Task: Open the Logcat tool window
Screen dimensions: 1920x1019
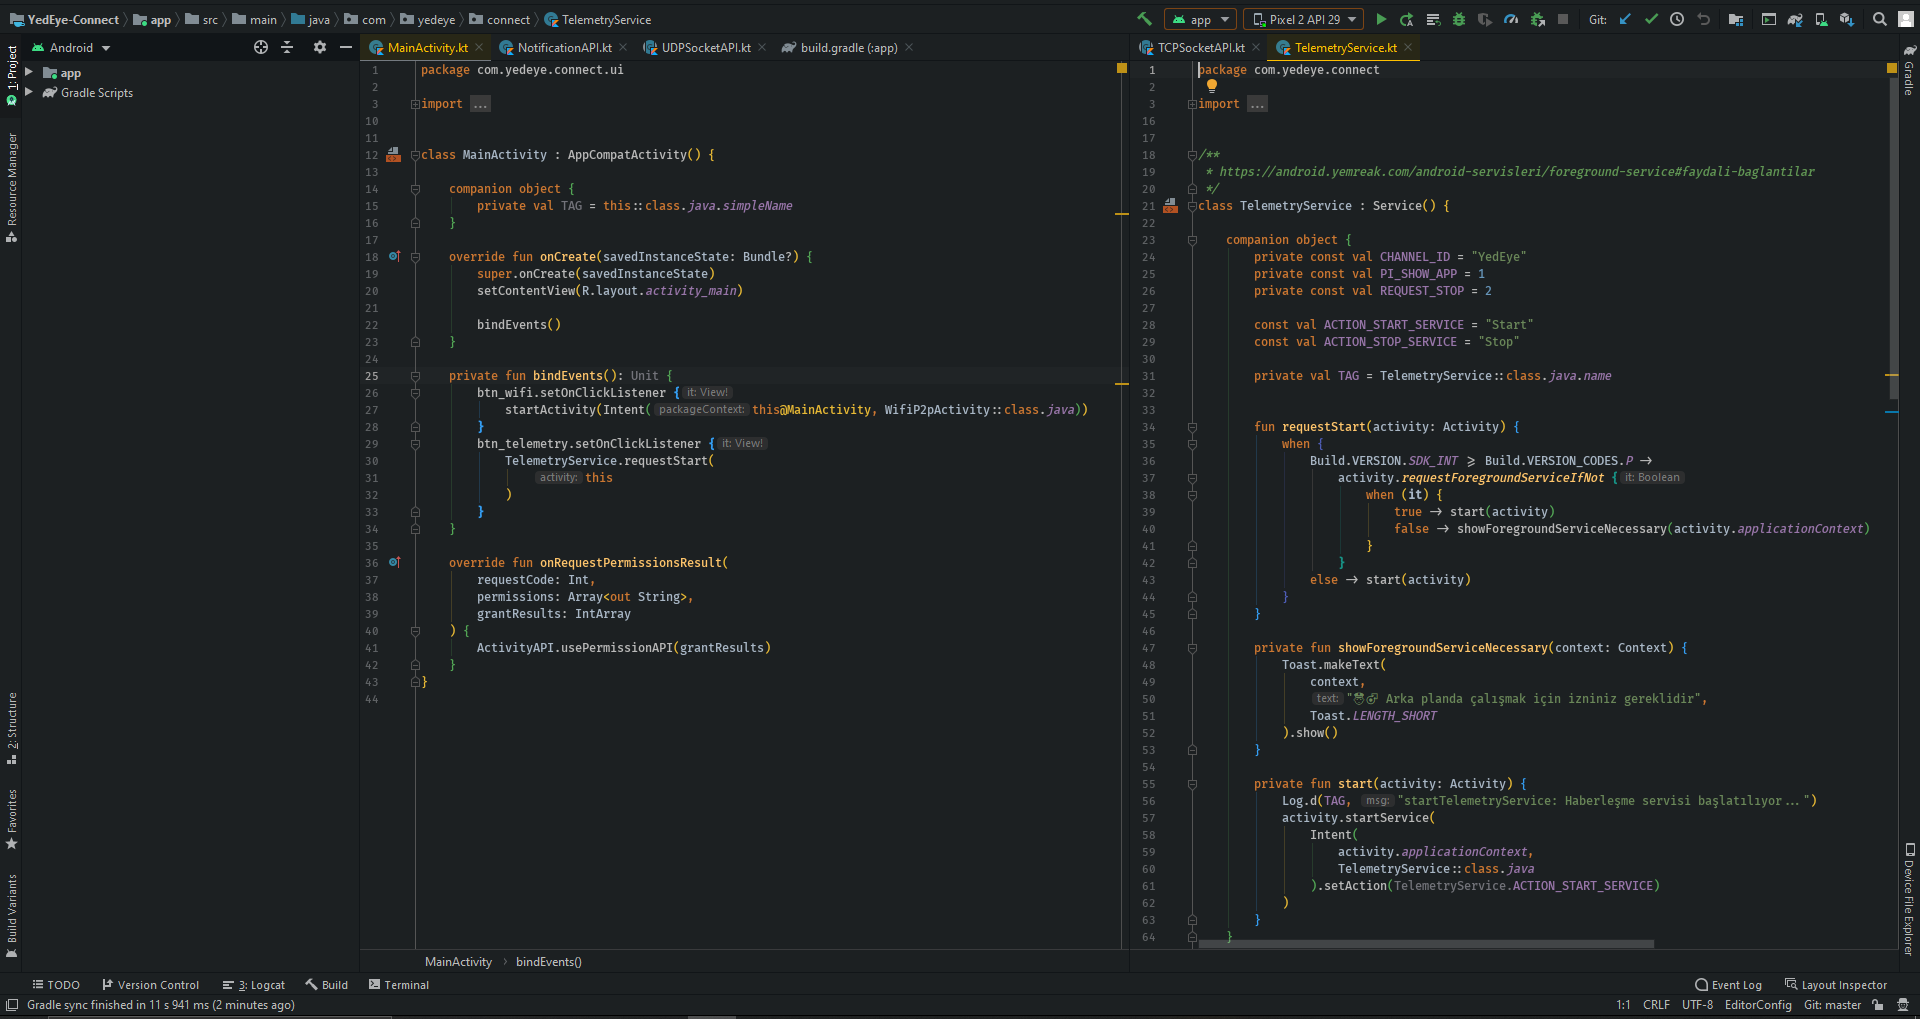Action: (254, 985)
